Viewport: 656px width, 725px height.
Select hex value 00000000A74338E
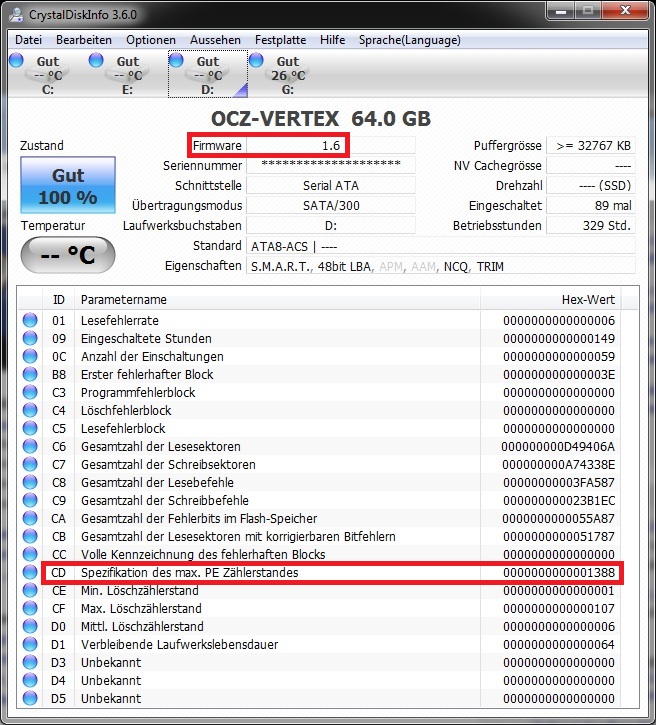[558, 465]
